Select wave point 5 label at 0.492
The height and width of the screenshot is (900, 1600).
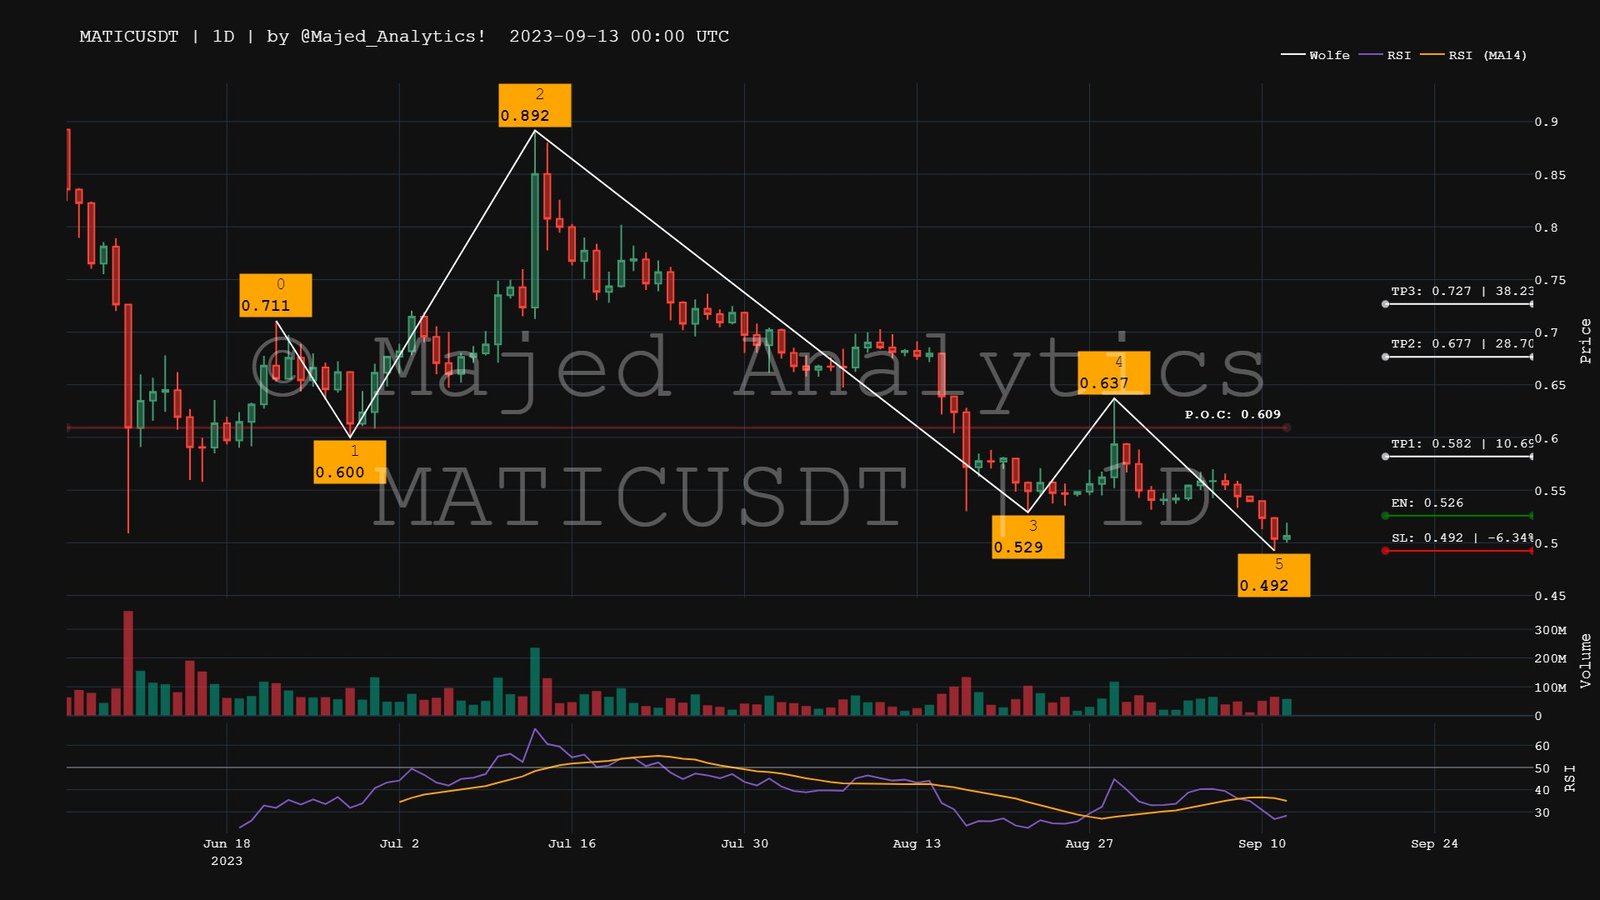point(1273,576)
